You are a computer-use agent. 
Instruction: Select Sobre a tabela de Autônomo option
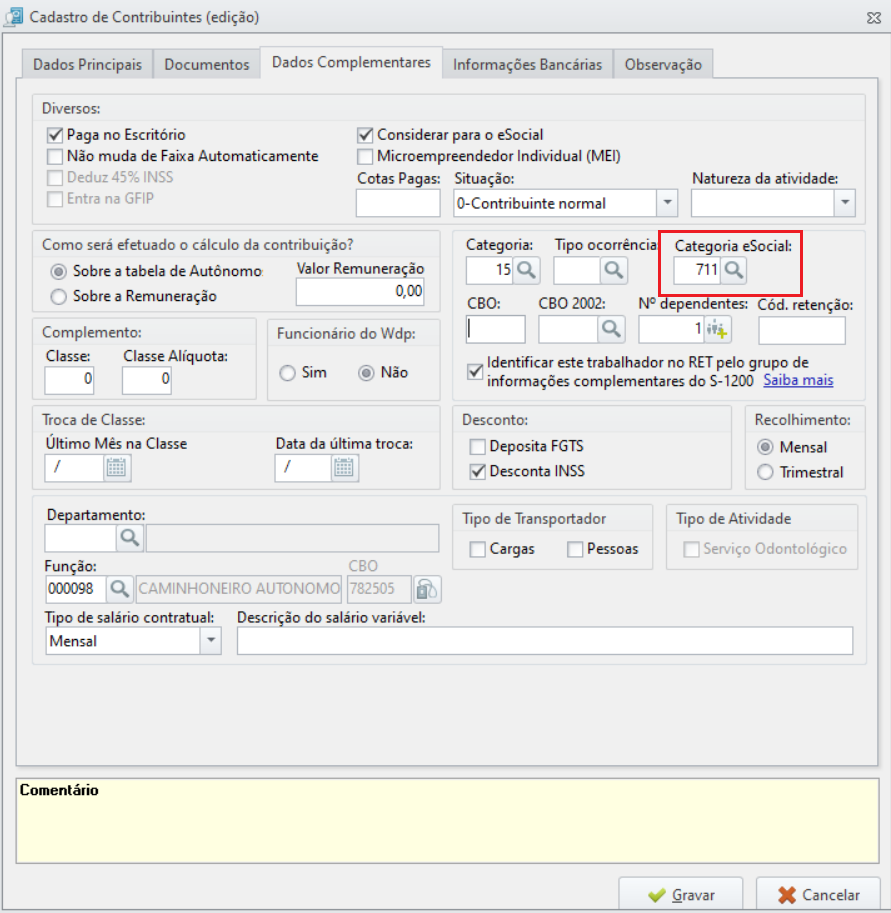pos(58,271)
